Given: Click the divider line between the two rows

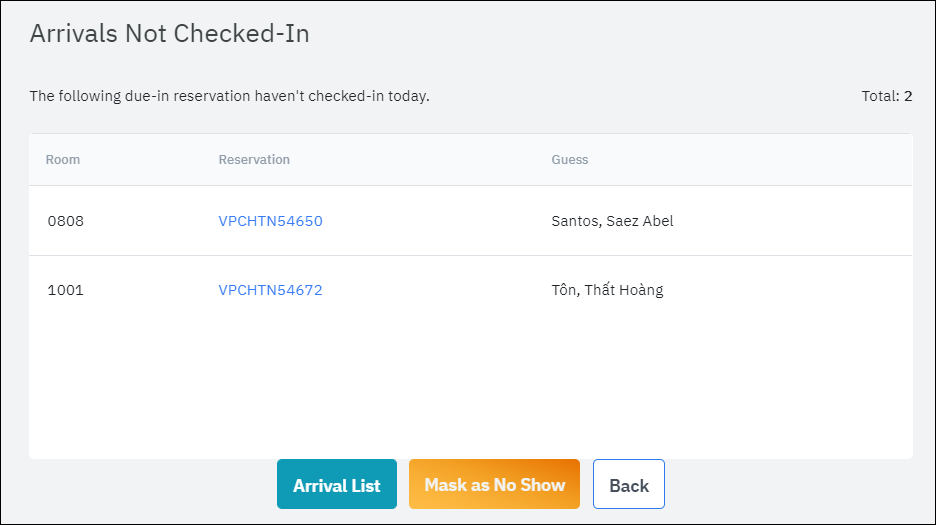Looking at the screenshot, I should tap(470, 255).
